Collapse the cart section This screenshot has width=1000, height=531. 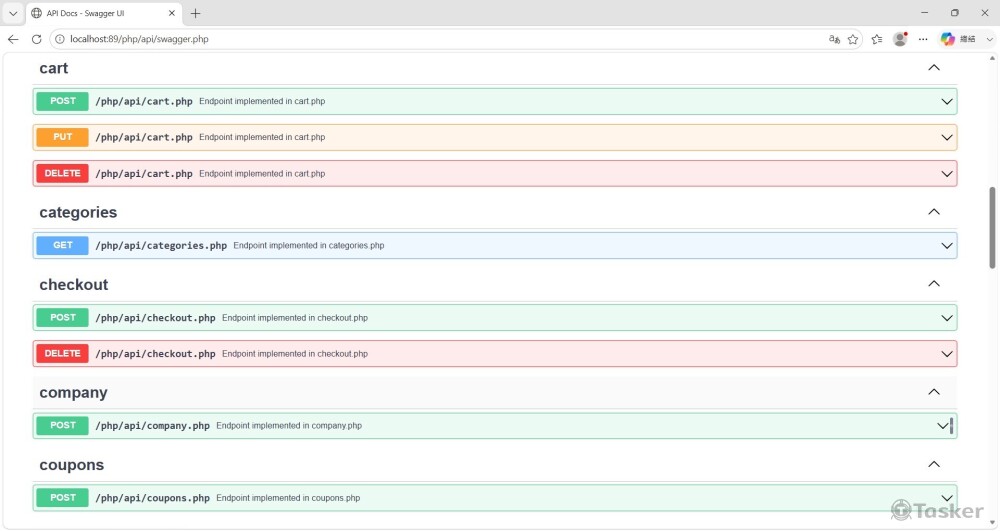point(934,68)
